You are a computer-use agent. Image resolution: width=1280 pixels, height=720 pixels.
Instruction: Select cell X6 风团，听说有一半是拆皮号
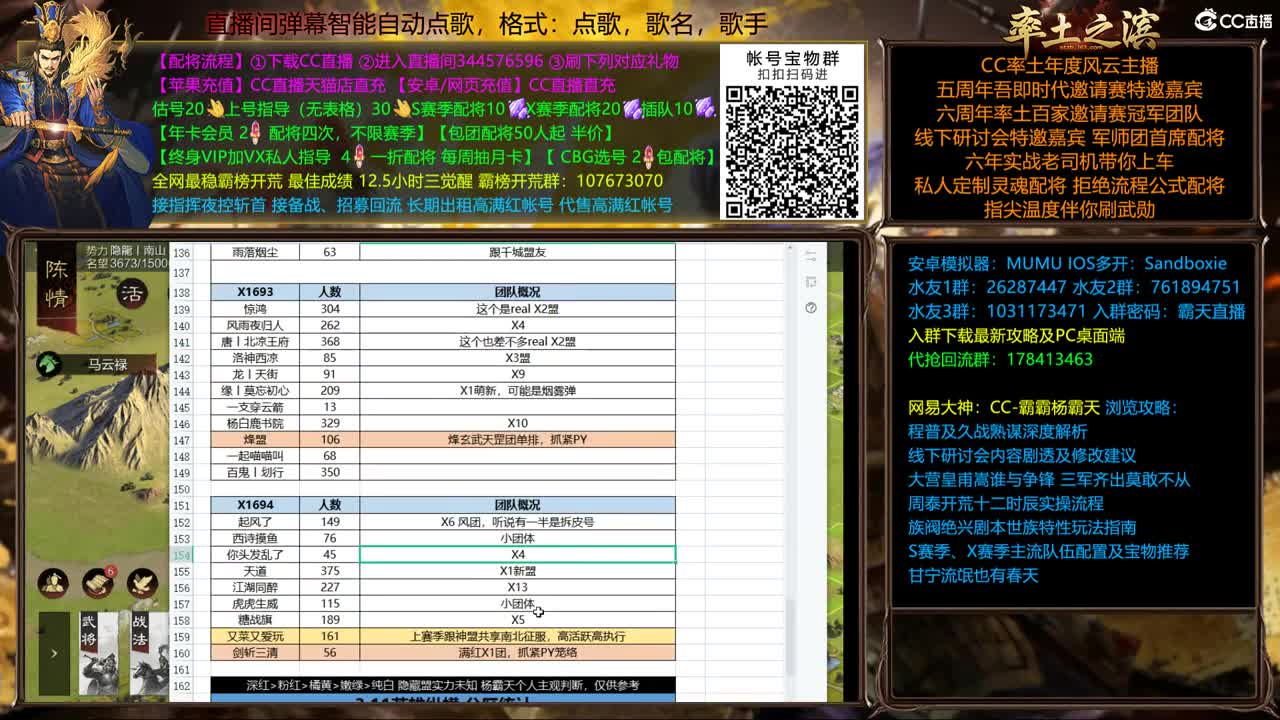coord(517,521)
